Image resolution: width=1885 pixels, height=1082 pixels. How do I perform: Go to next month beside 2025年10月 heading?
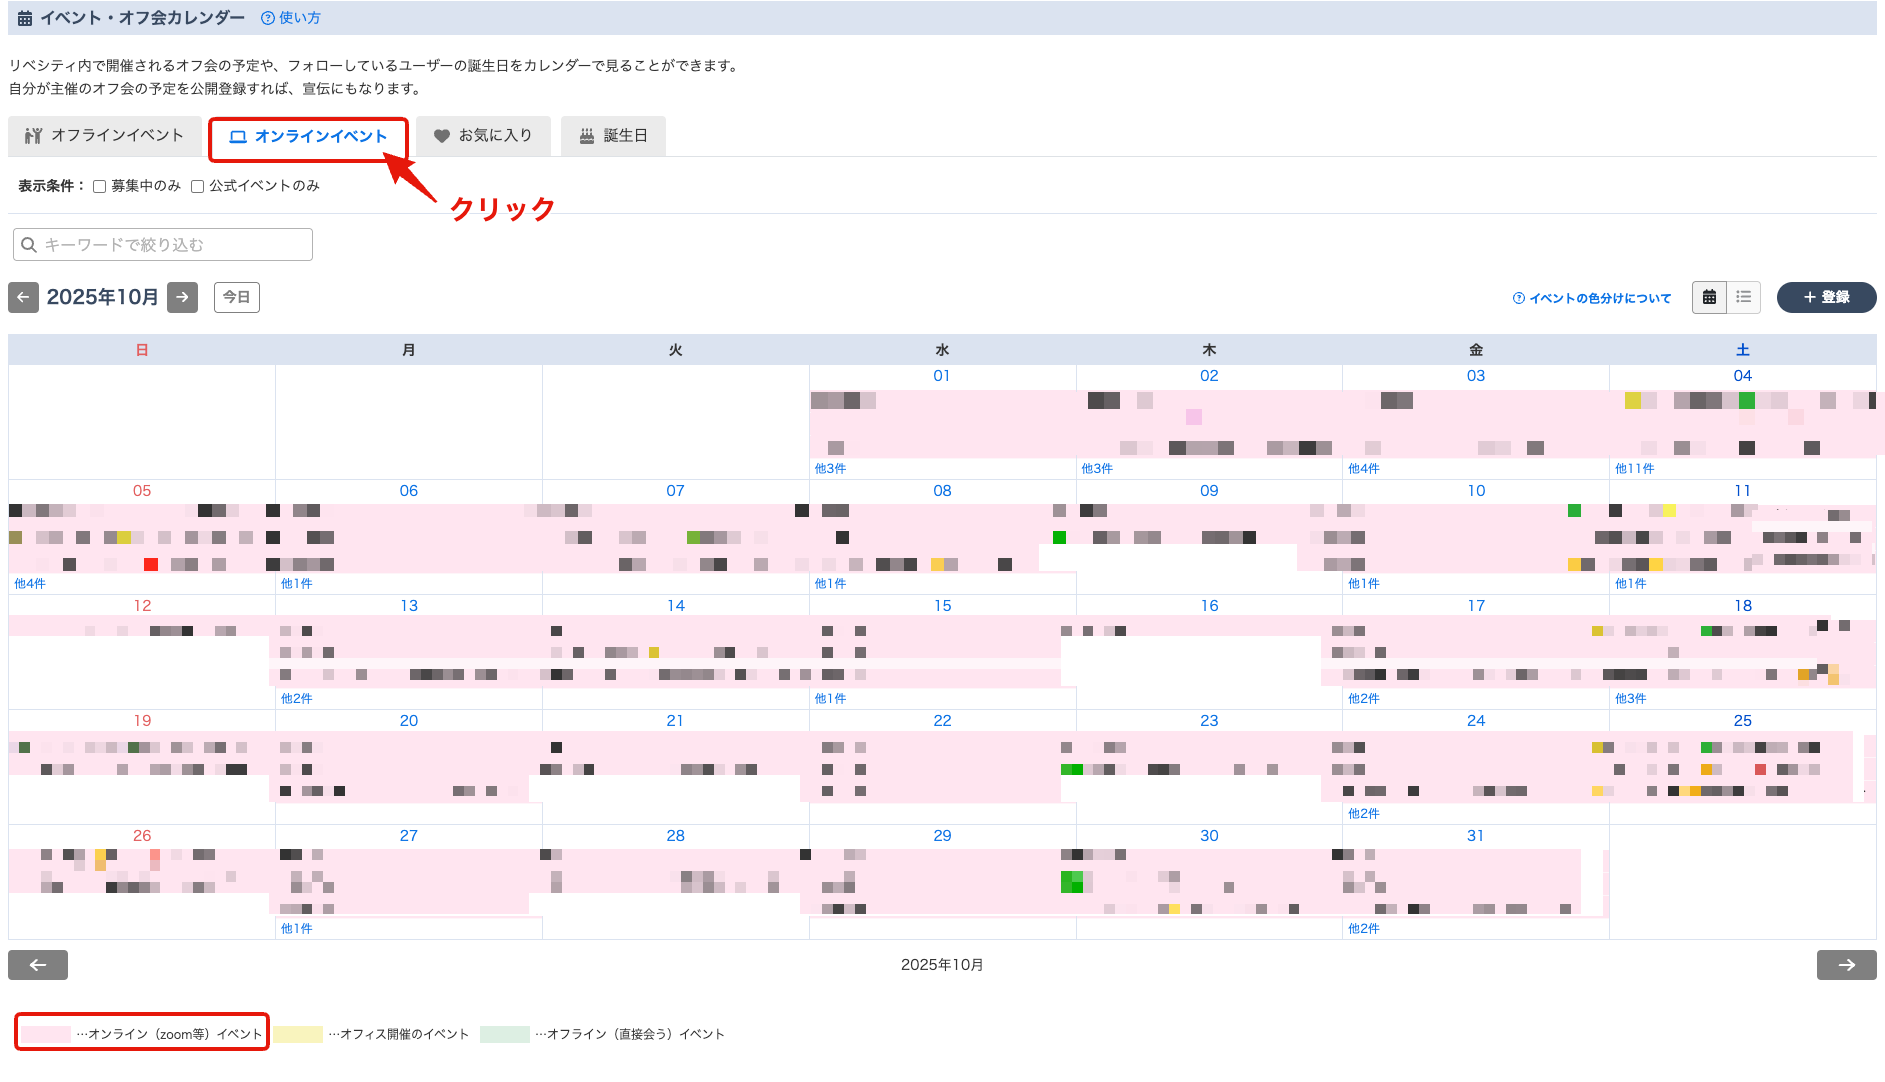pos(182,297)
